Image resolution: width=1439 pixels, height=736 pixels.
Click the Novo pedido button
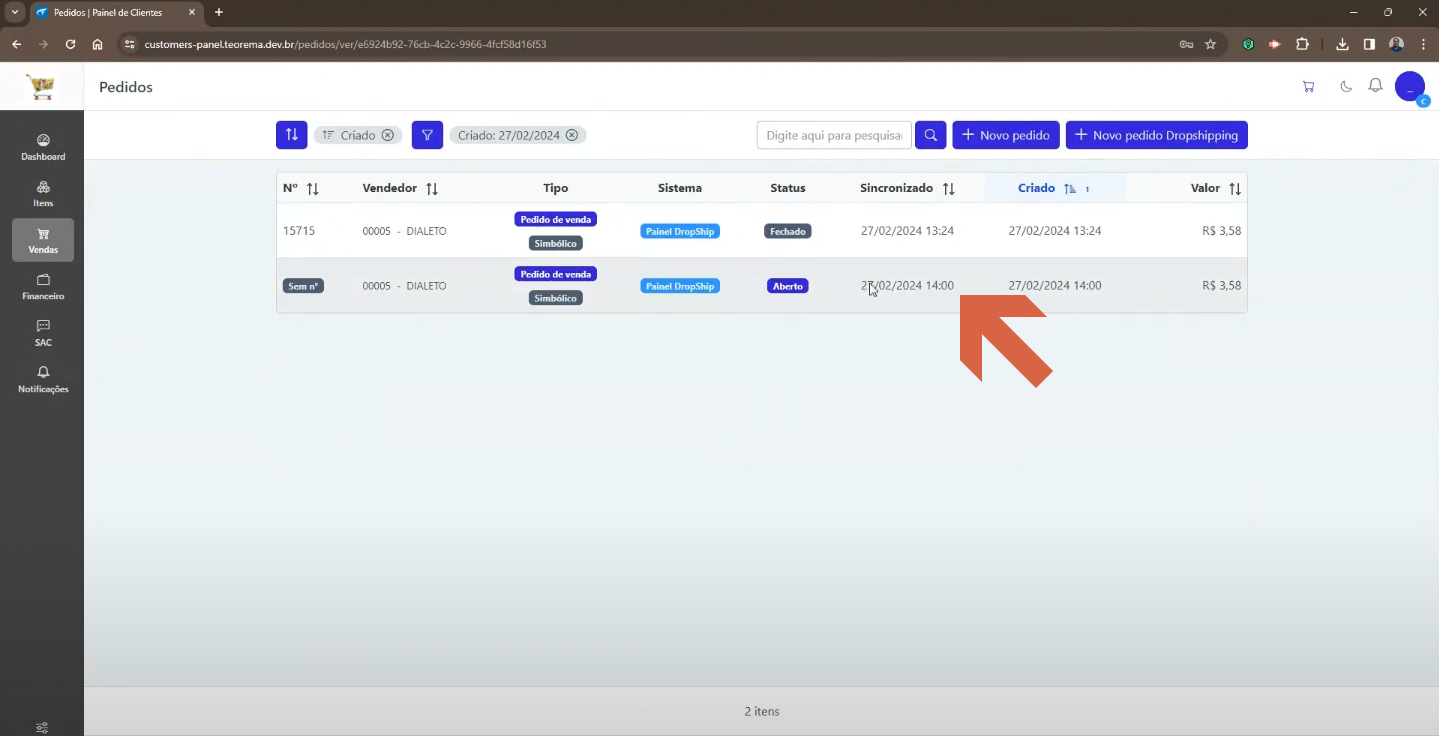pyautogui.click(x=1006, y=135)
